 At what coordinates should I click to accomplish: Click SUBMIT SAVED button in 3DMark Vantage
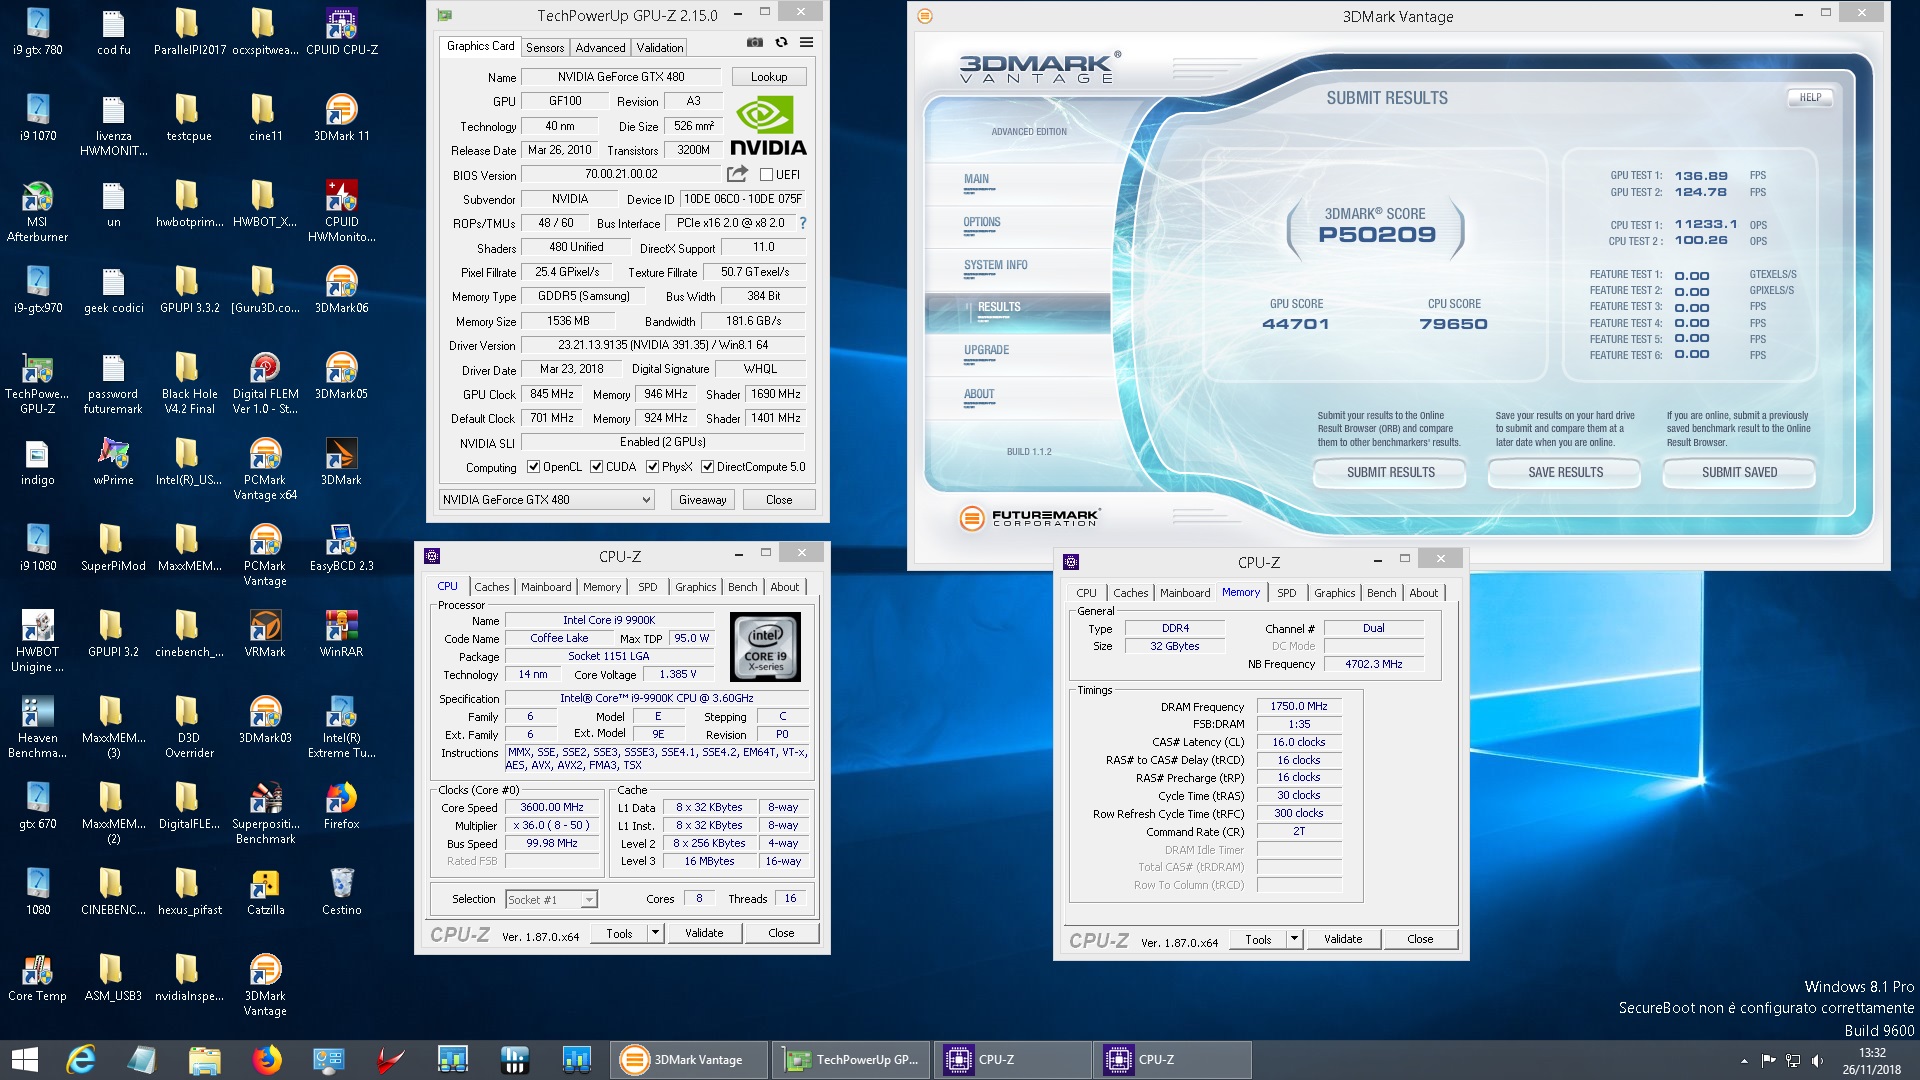tap(1739, 472)
